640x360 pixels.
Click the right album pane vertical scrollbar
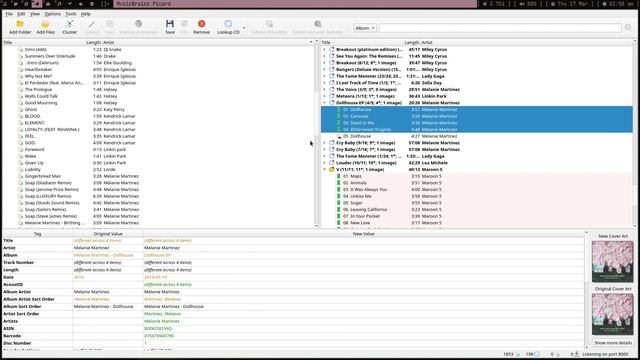[635, 133]
